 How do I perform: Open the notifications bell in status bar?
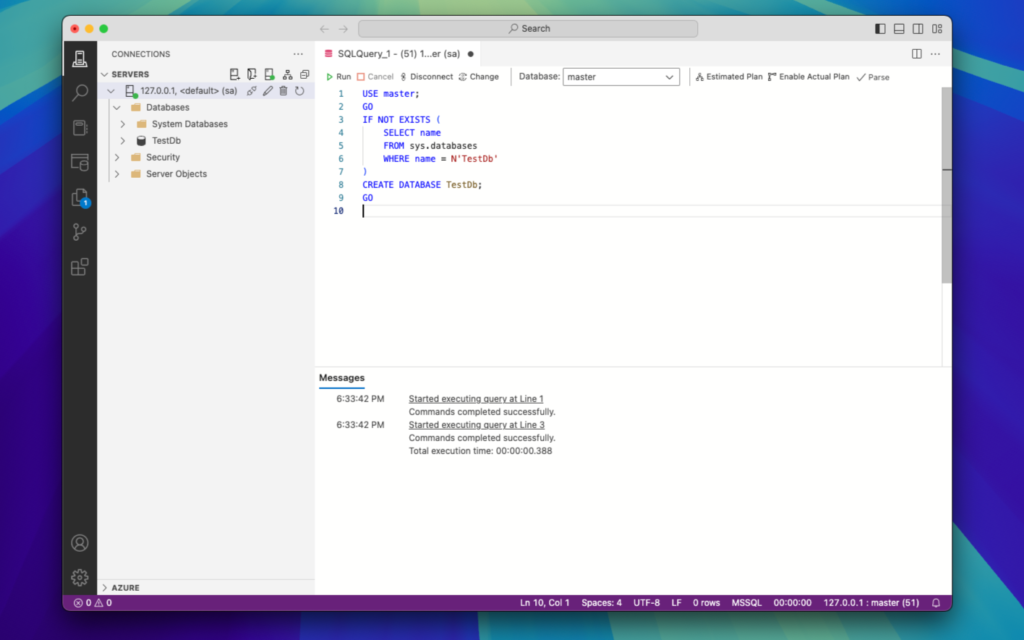pyautogui.click(x=936, y=603)
